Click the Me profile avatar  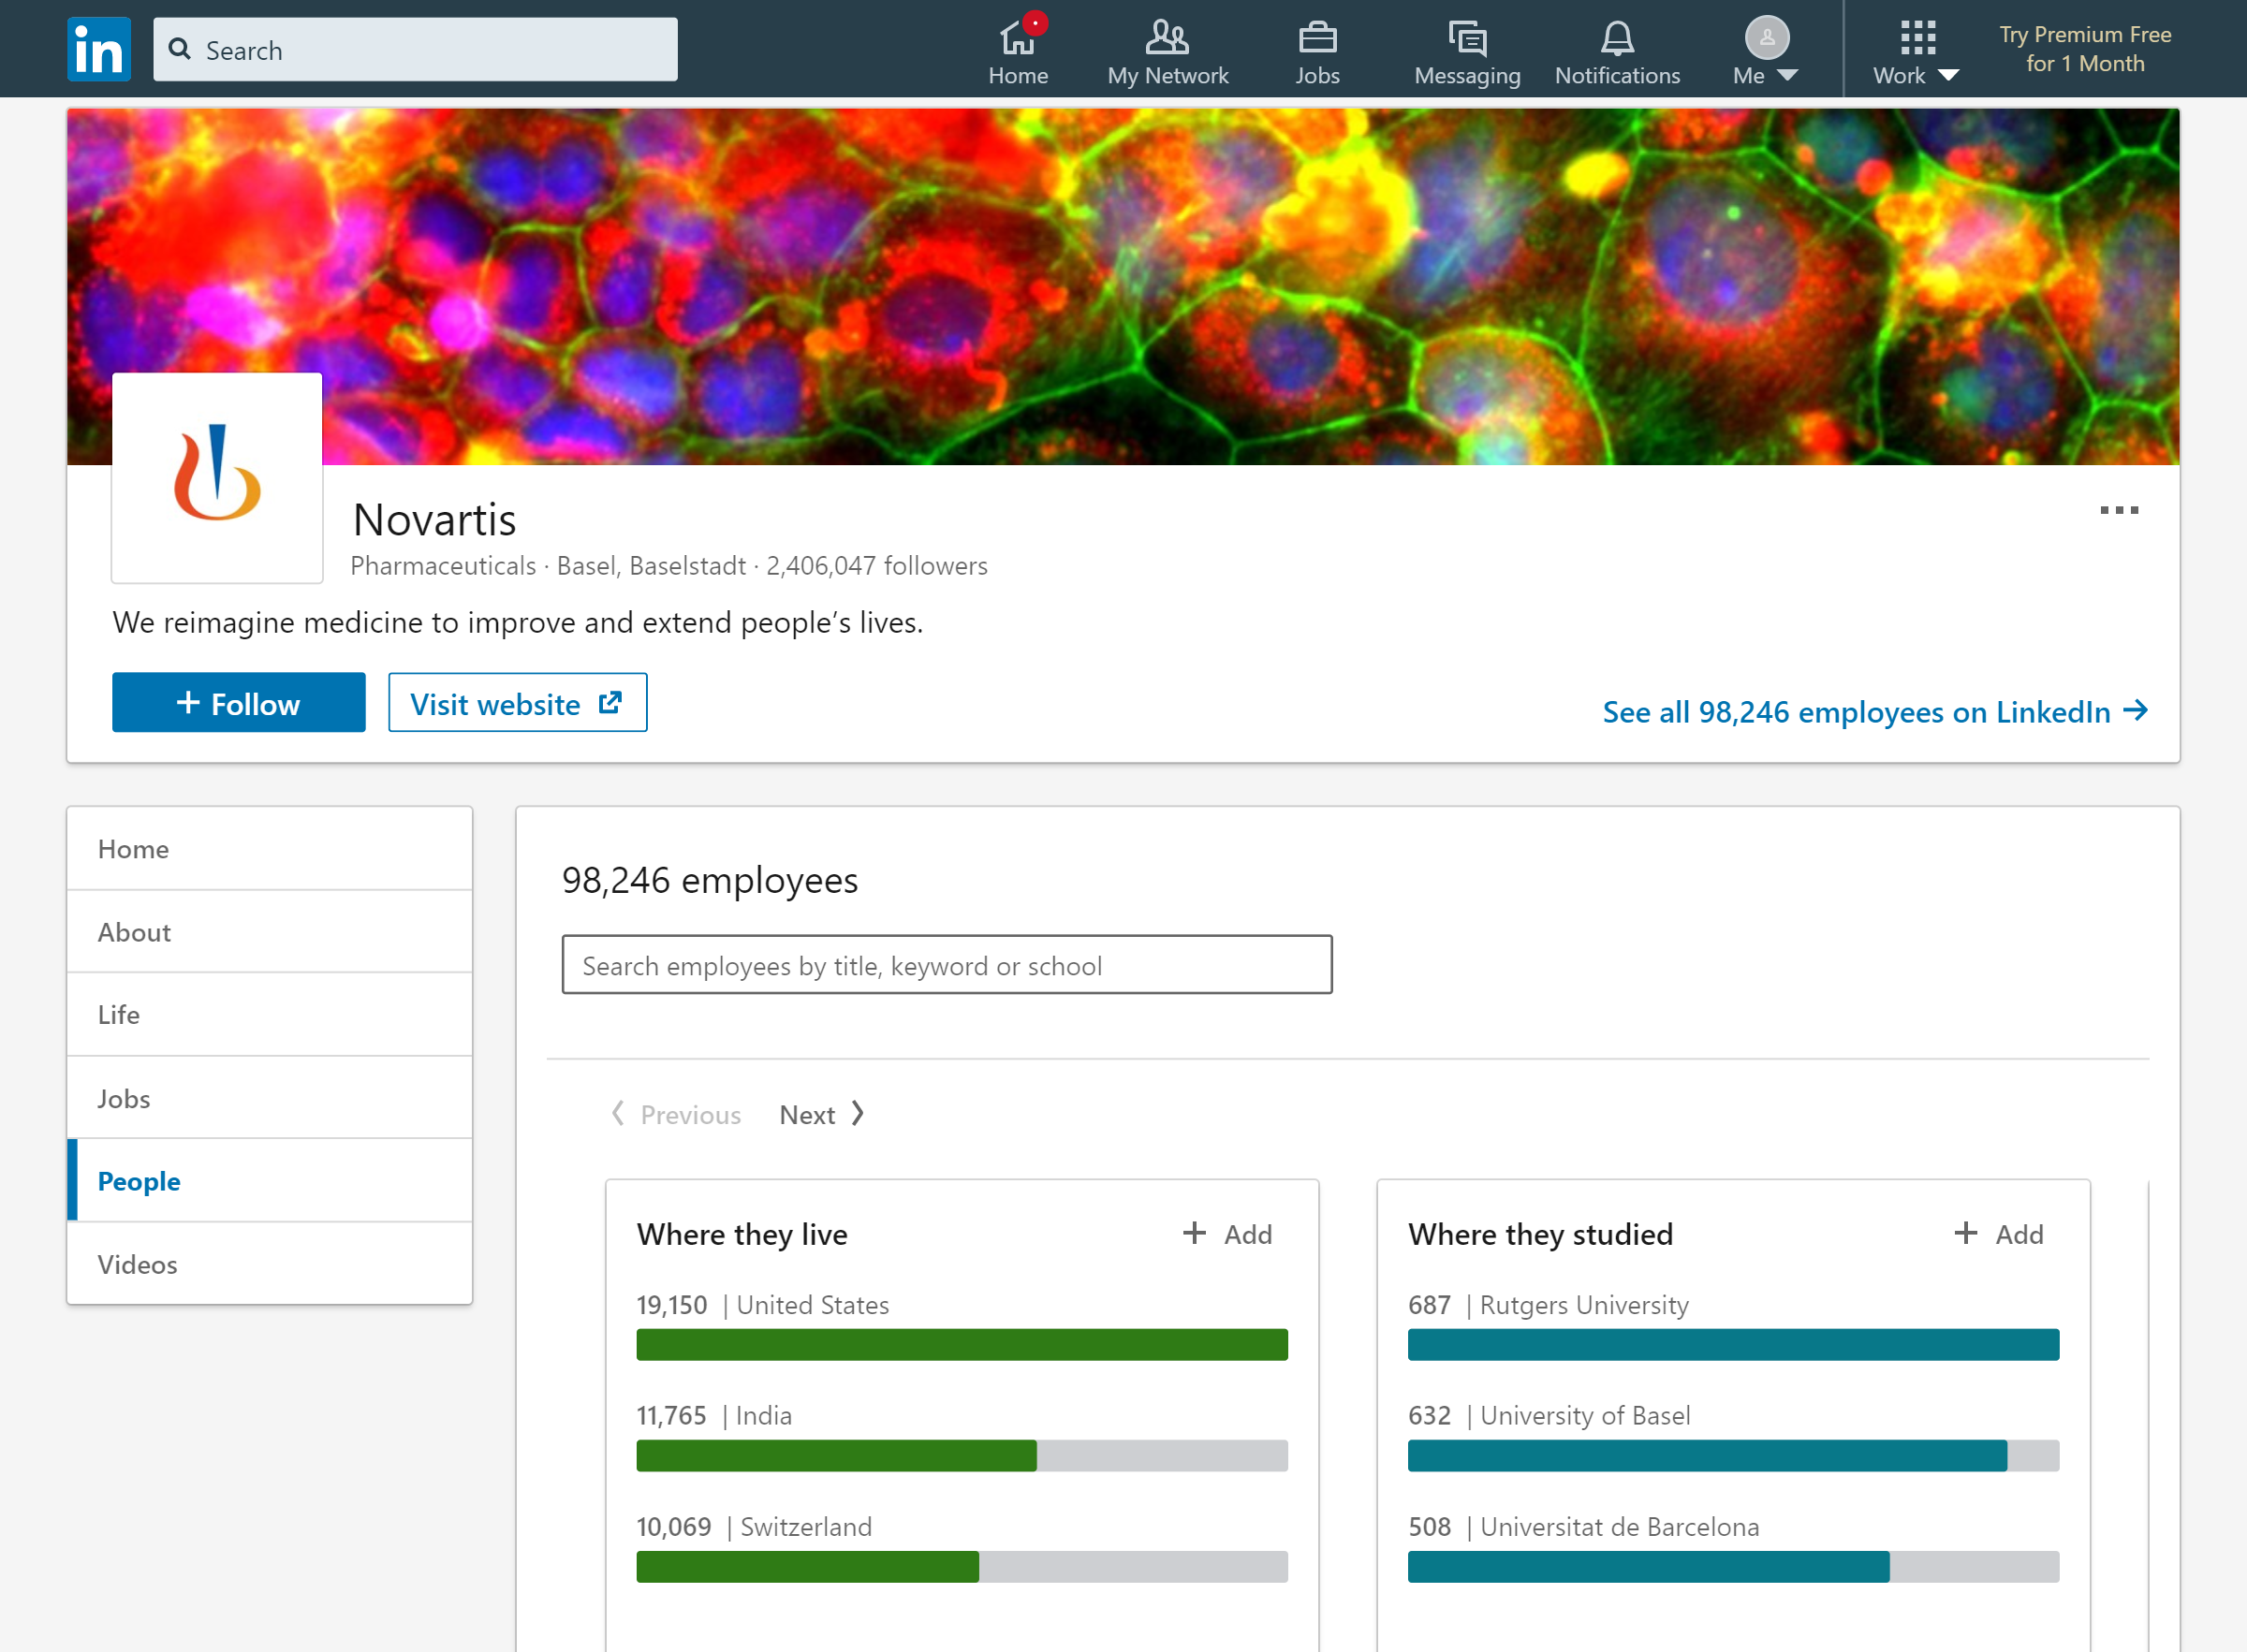coord(1767,38)
